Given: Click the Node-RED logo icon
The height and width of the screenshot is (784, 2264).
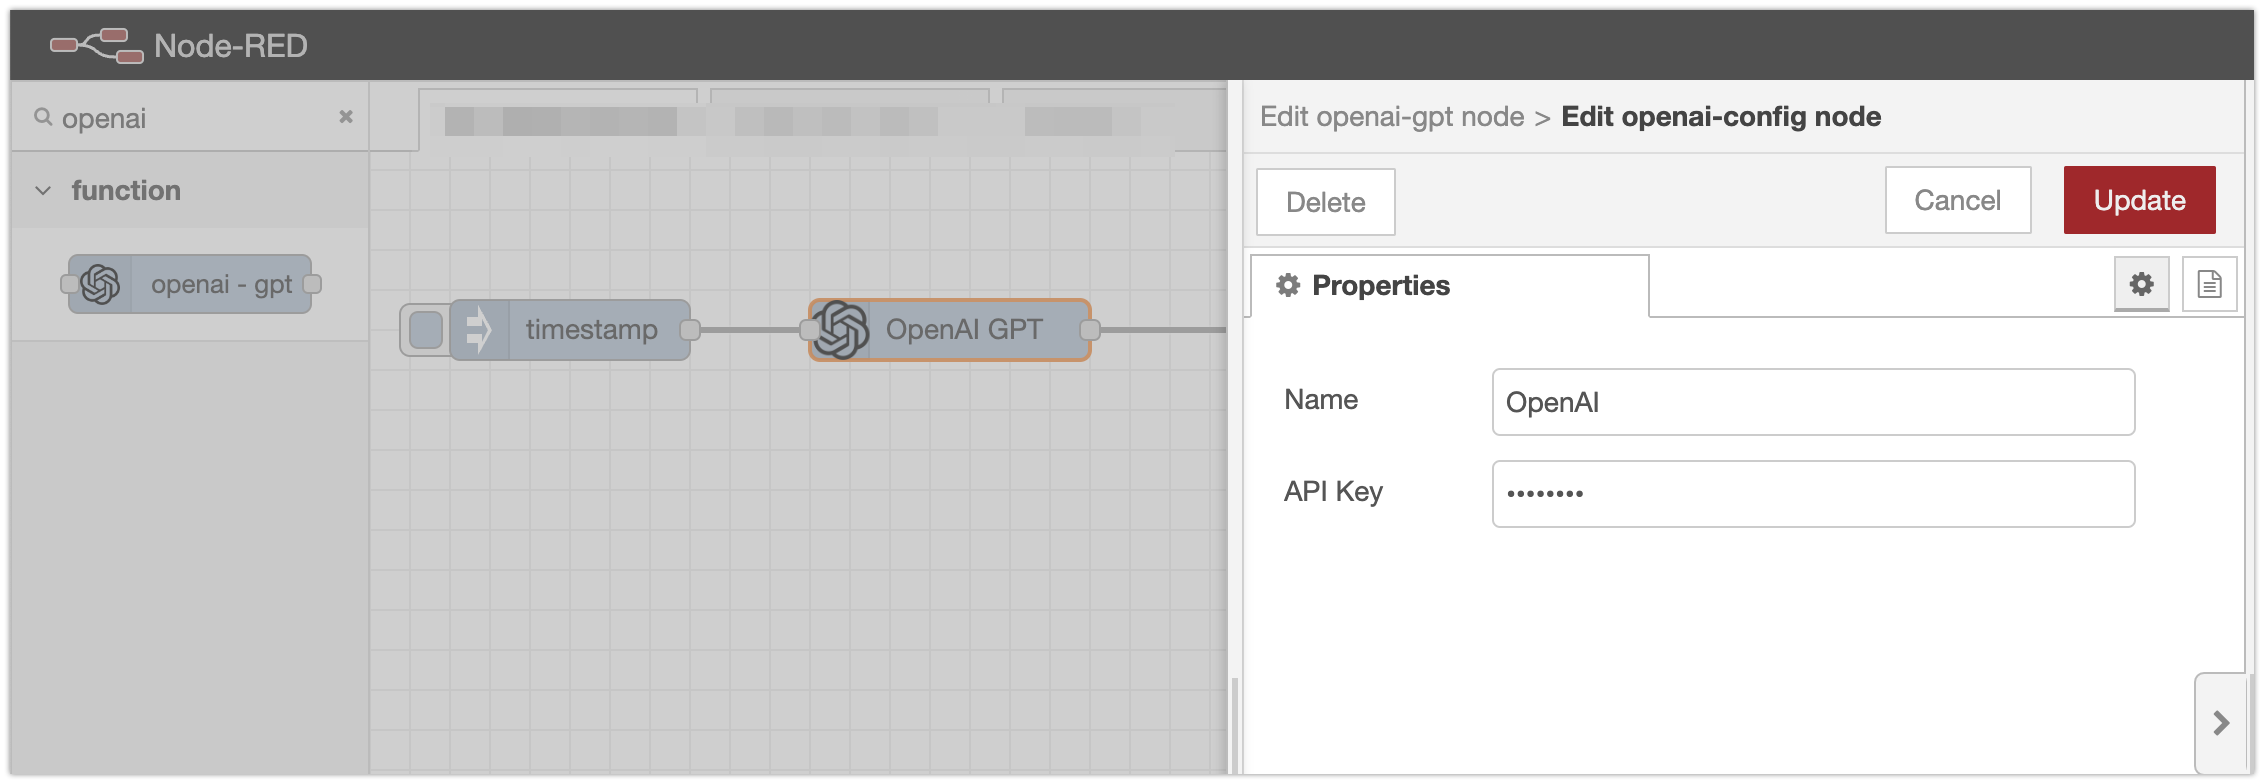Looking at the screenshot, I should click(97, 45).
